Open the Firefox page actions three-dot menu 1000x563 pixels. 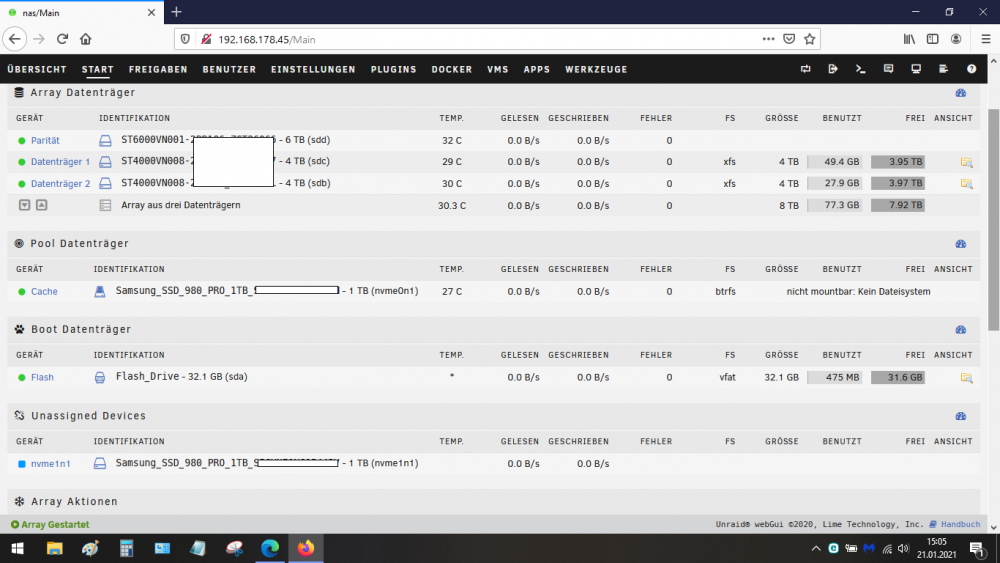point(768,39)
